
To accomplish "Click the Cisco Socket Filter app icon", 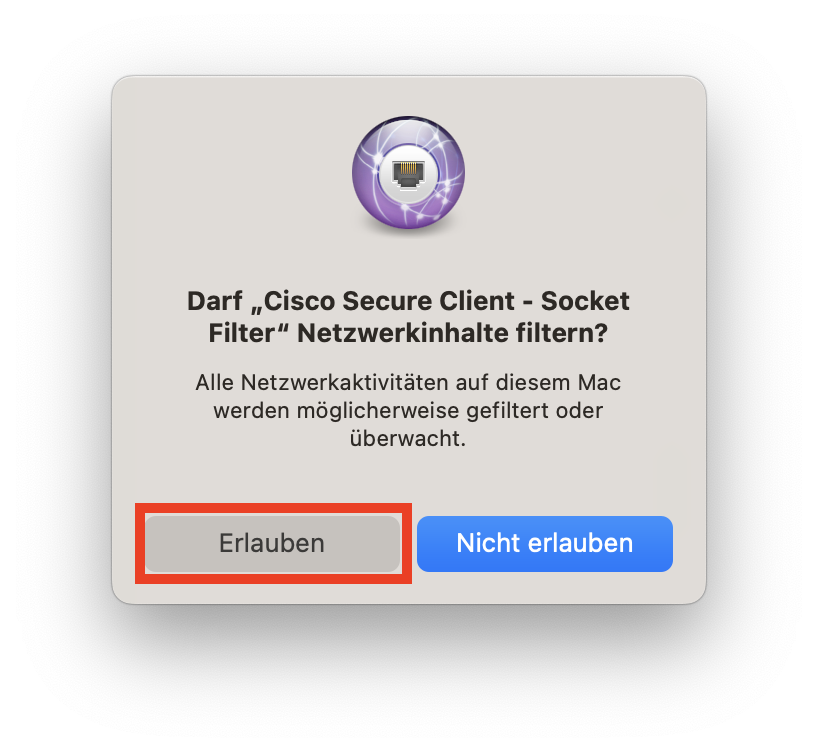I will click(408, 173).
